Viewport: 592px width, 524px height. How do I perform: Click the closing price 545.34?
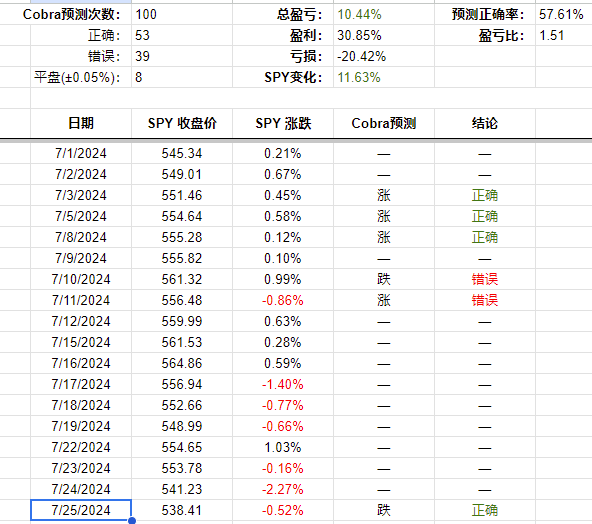click(182, 153)
